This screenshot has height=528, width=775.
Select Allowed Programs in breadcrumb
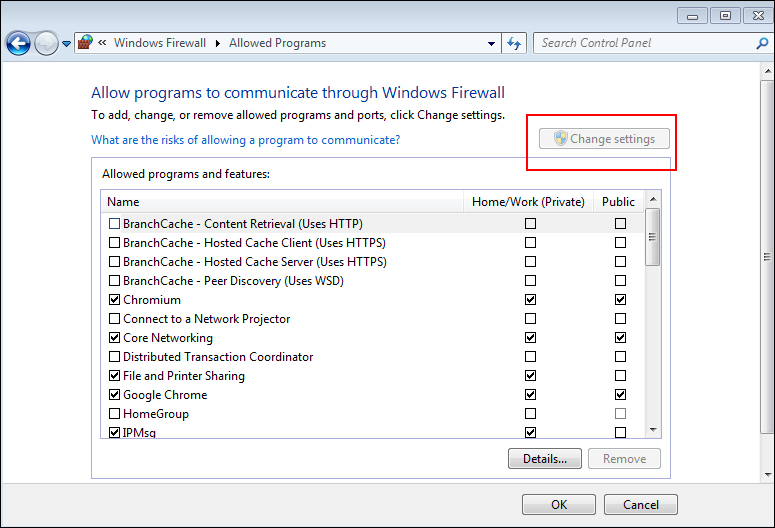277,43
